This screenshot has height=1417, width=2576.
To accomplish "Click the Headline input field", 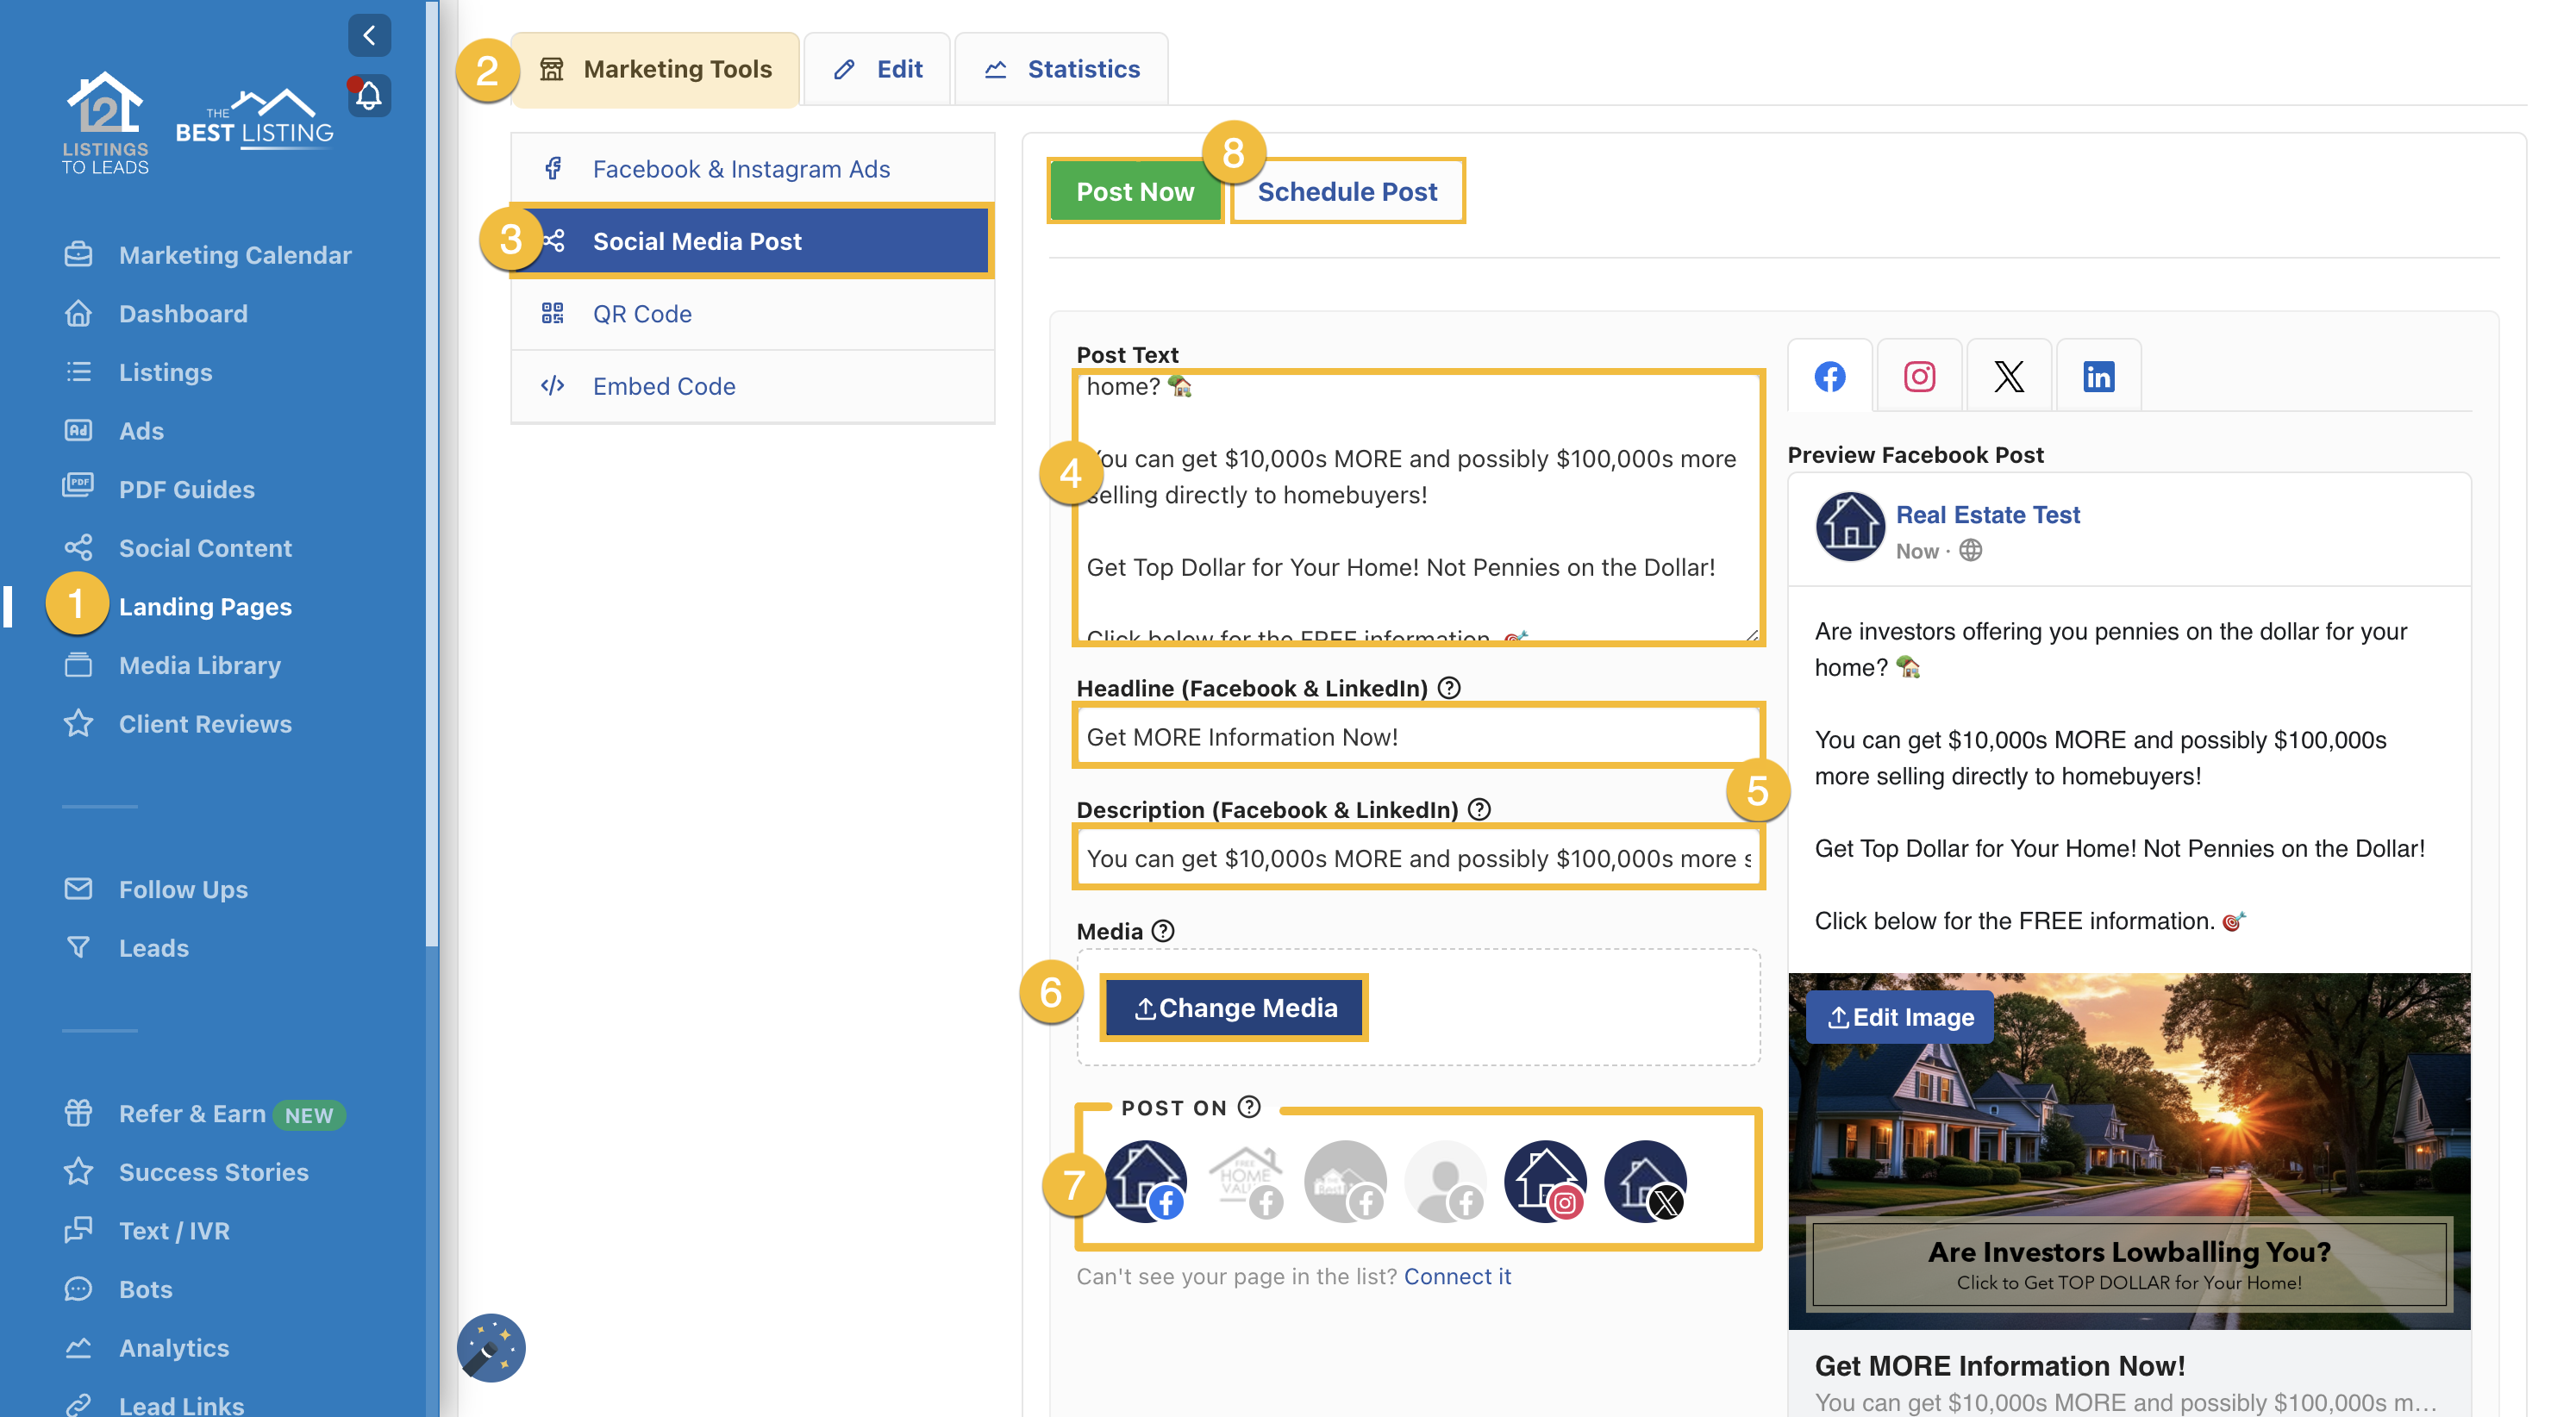I will click(x=1417, y=737).
